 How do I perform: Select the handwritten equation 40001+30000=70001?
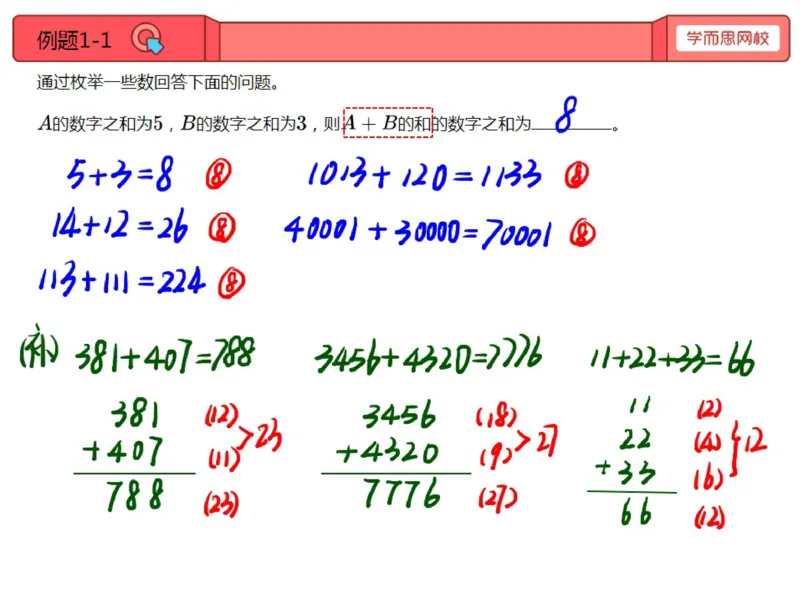(418, 232)
